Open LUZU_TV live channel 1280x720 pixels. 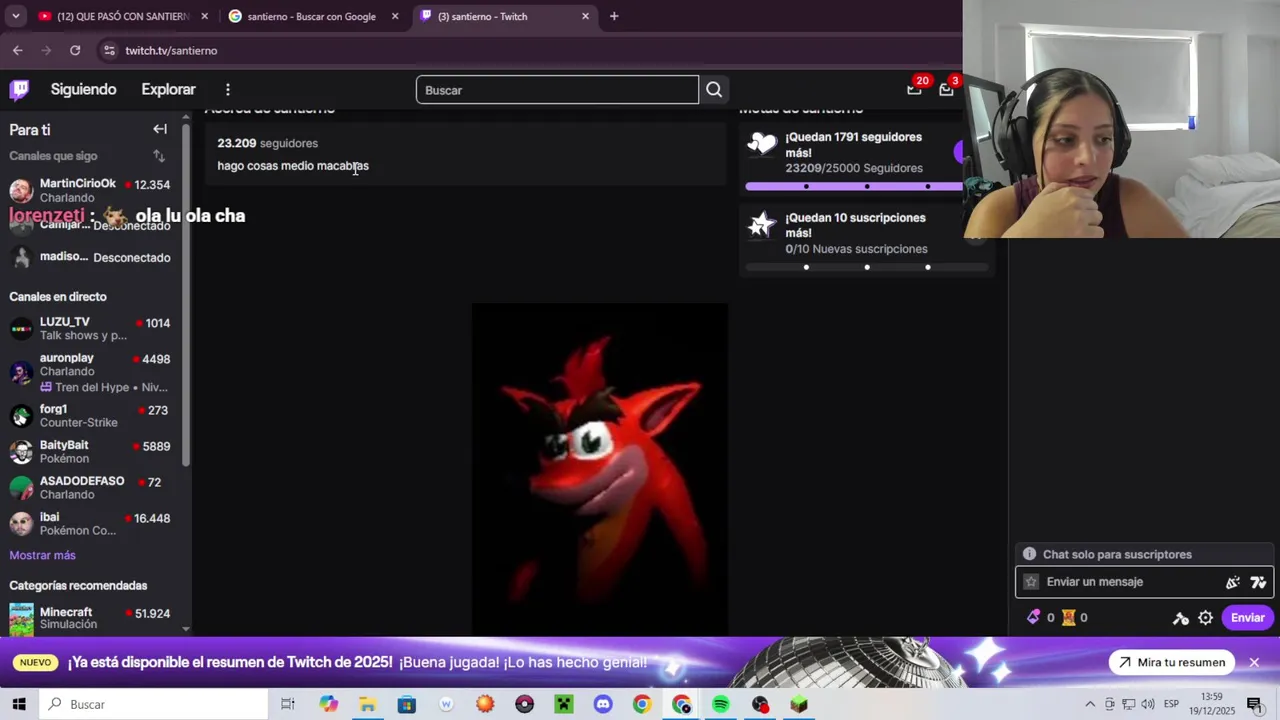click(90, 329)
